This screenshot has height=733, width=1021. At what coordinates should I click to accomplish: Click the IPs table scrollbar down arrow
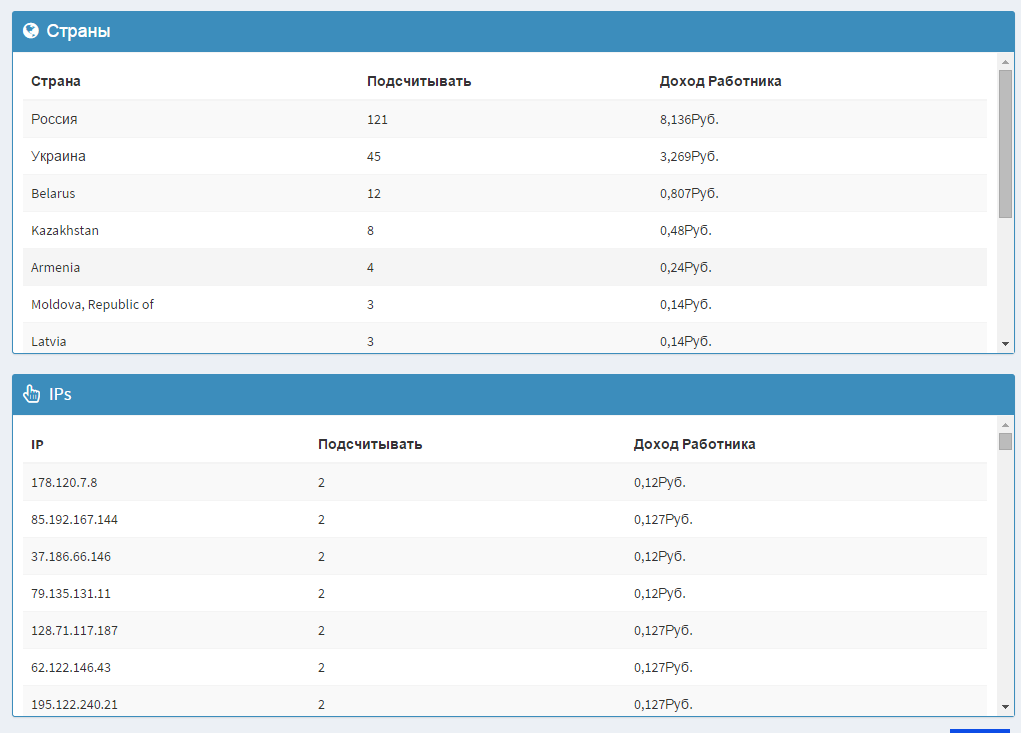click(1005, 706)
